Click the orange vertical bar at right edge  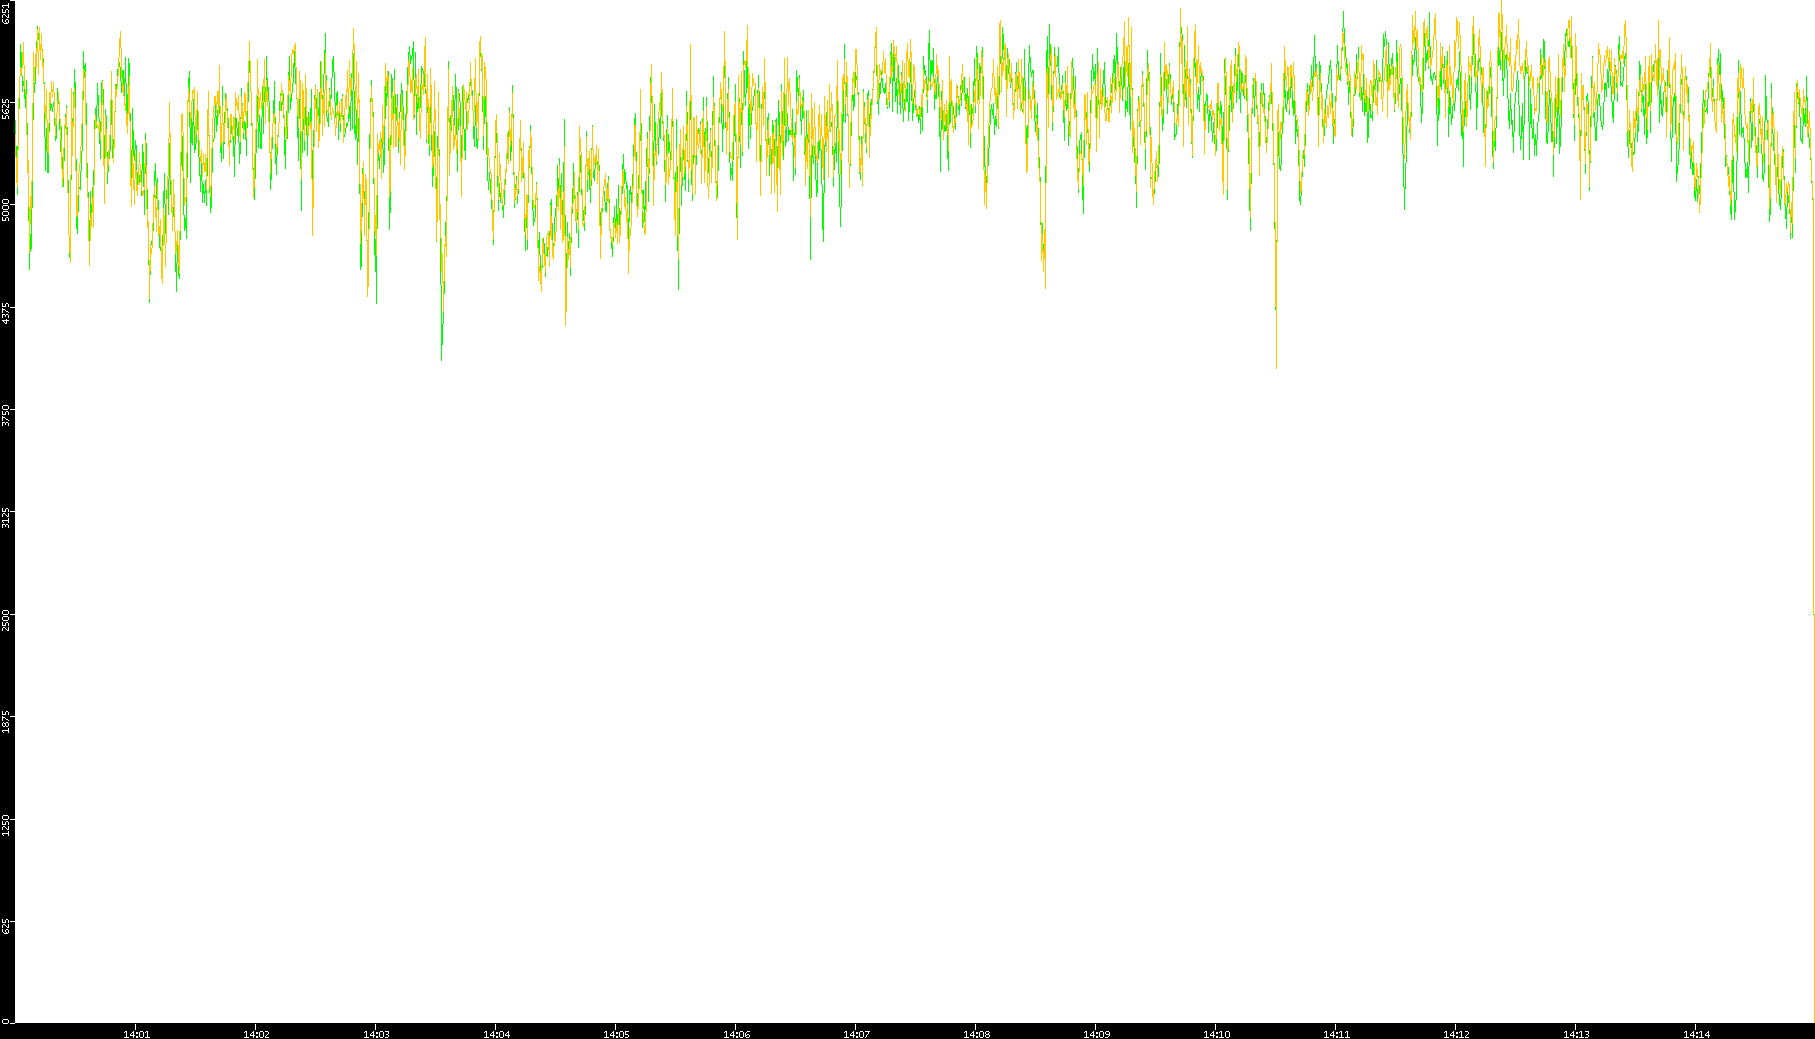1813,800
